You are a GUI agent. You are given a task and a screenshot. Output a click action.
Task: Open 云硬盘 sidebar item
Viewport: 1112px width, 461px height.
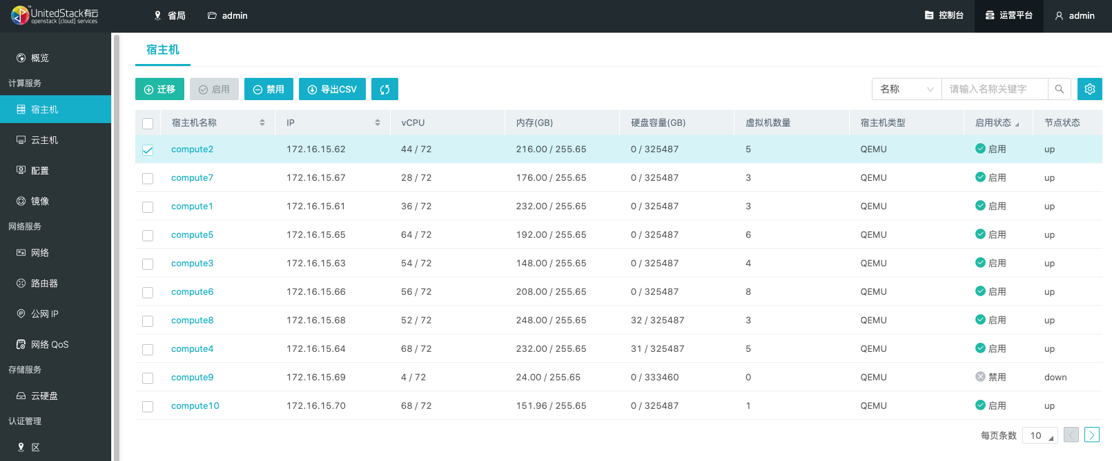[55, 396]
